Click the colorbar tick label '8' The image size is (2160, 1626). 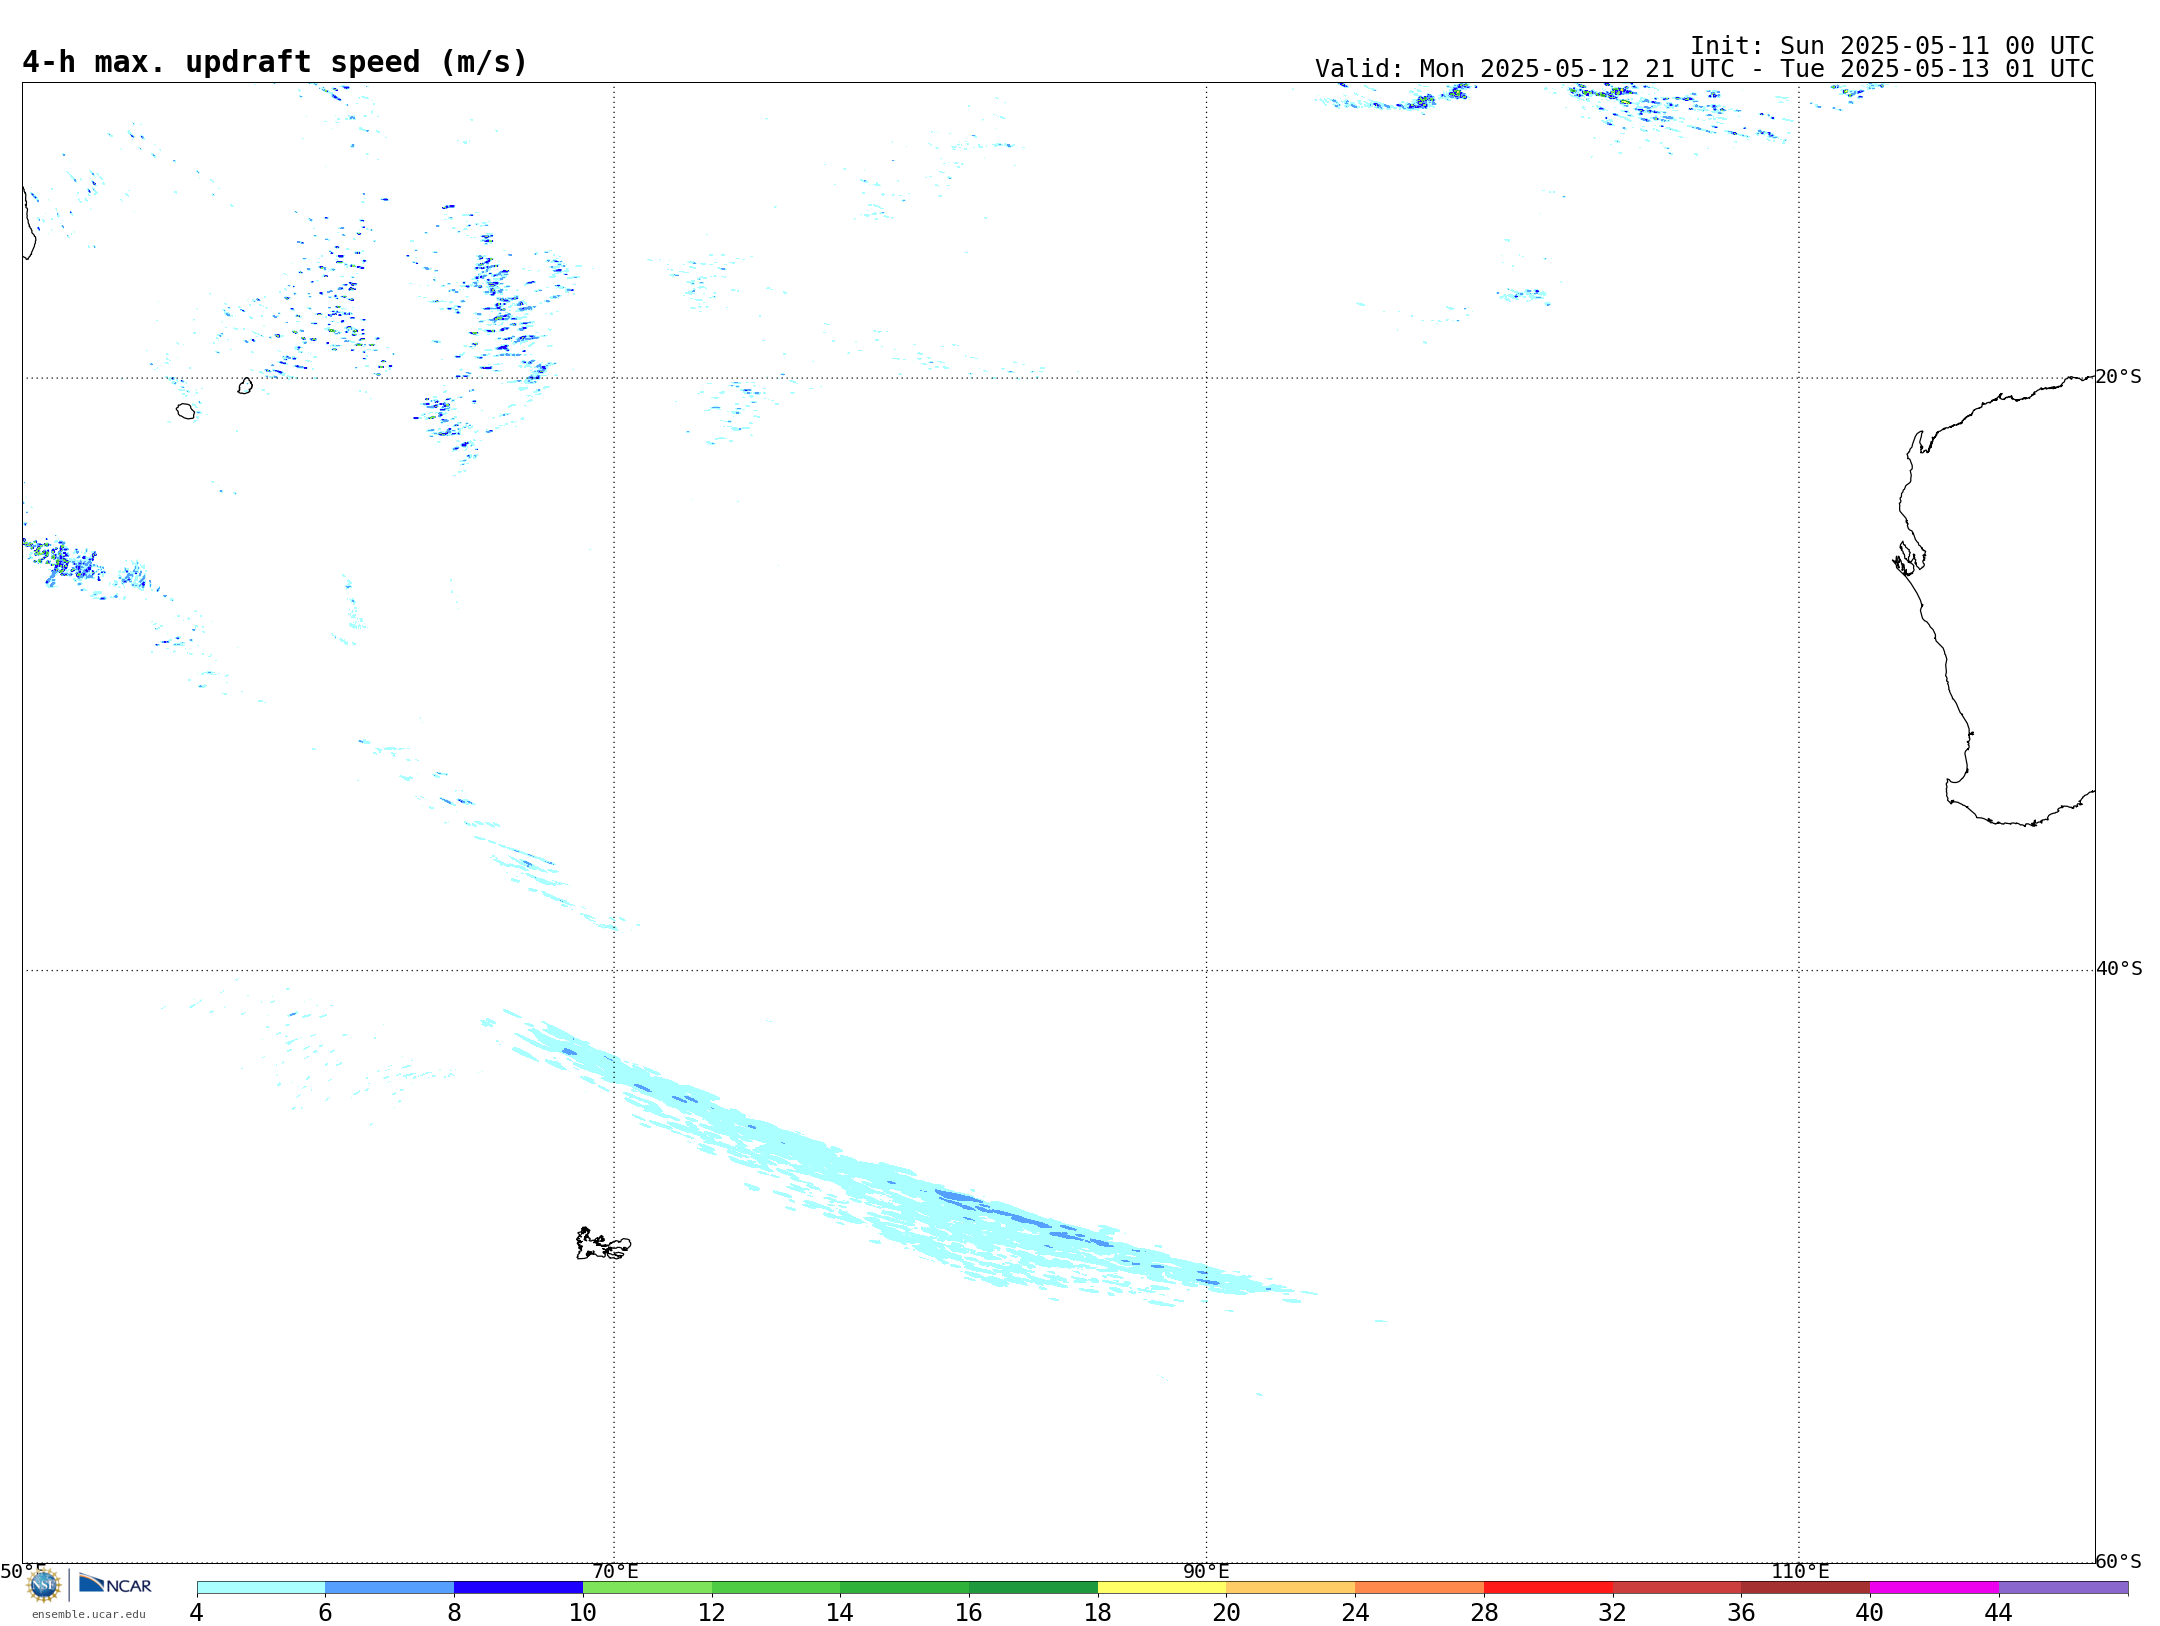click(454, 1612)
